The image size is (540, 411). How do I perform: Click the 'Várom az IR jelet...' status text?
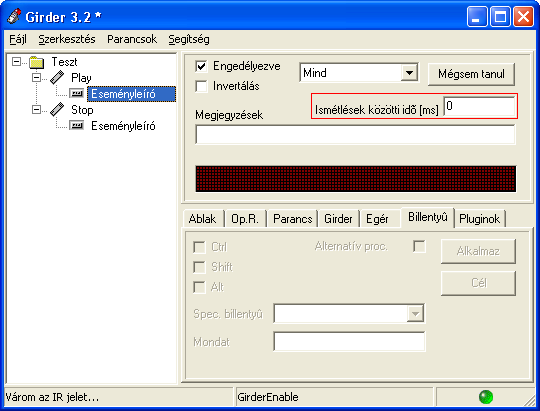coord(52,397)
